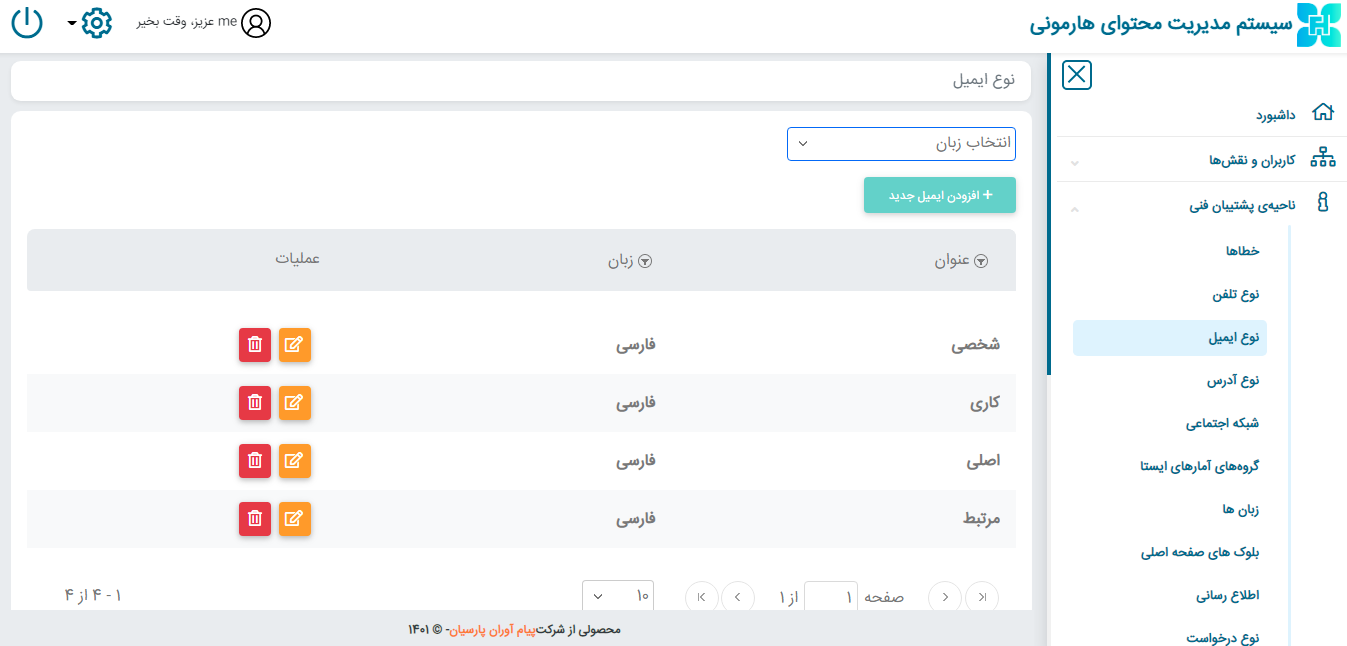Filter the زبان column

click(645, 261)
